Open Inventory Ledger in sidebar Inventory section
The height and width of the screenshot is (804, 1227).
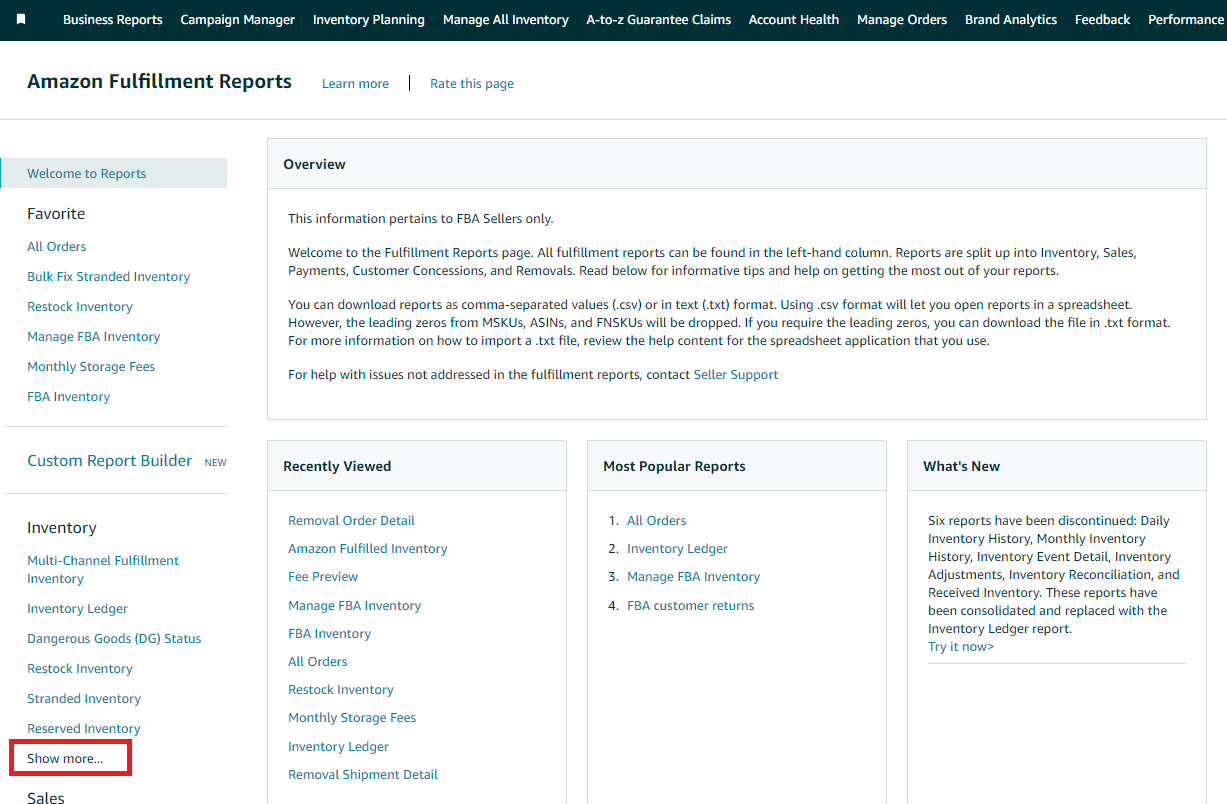(x=78, y=609)
